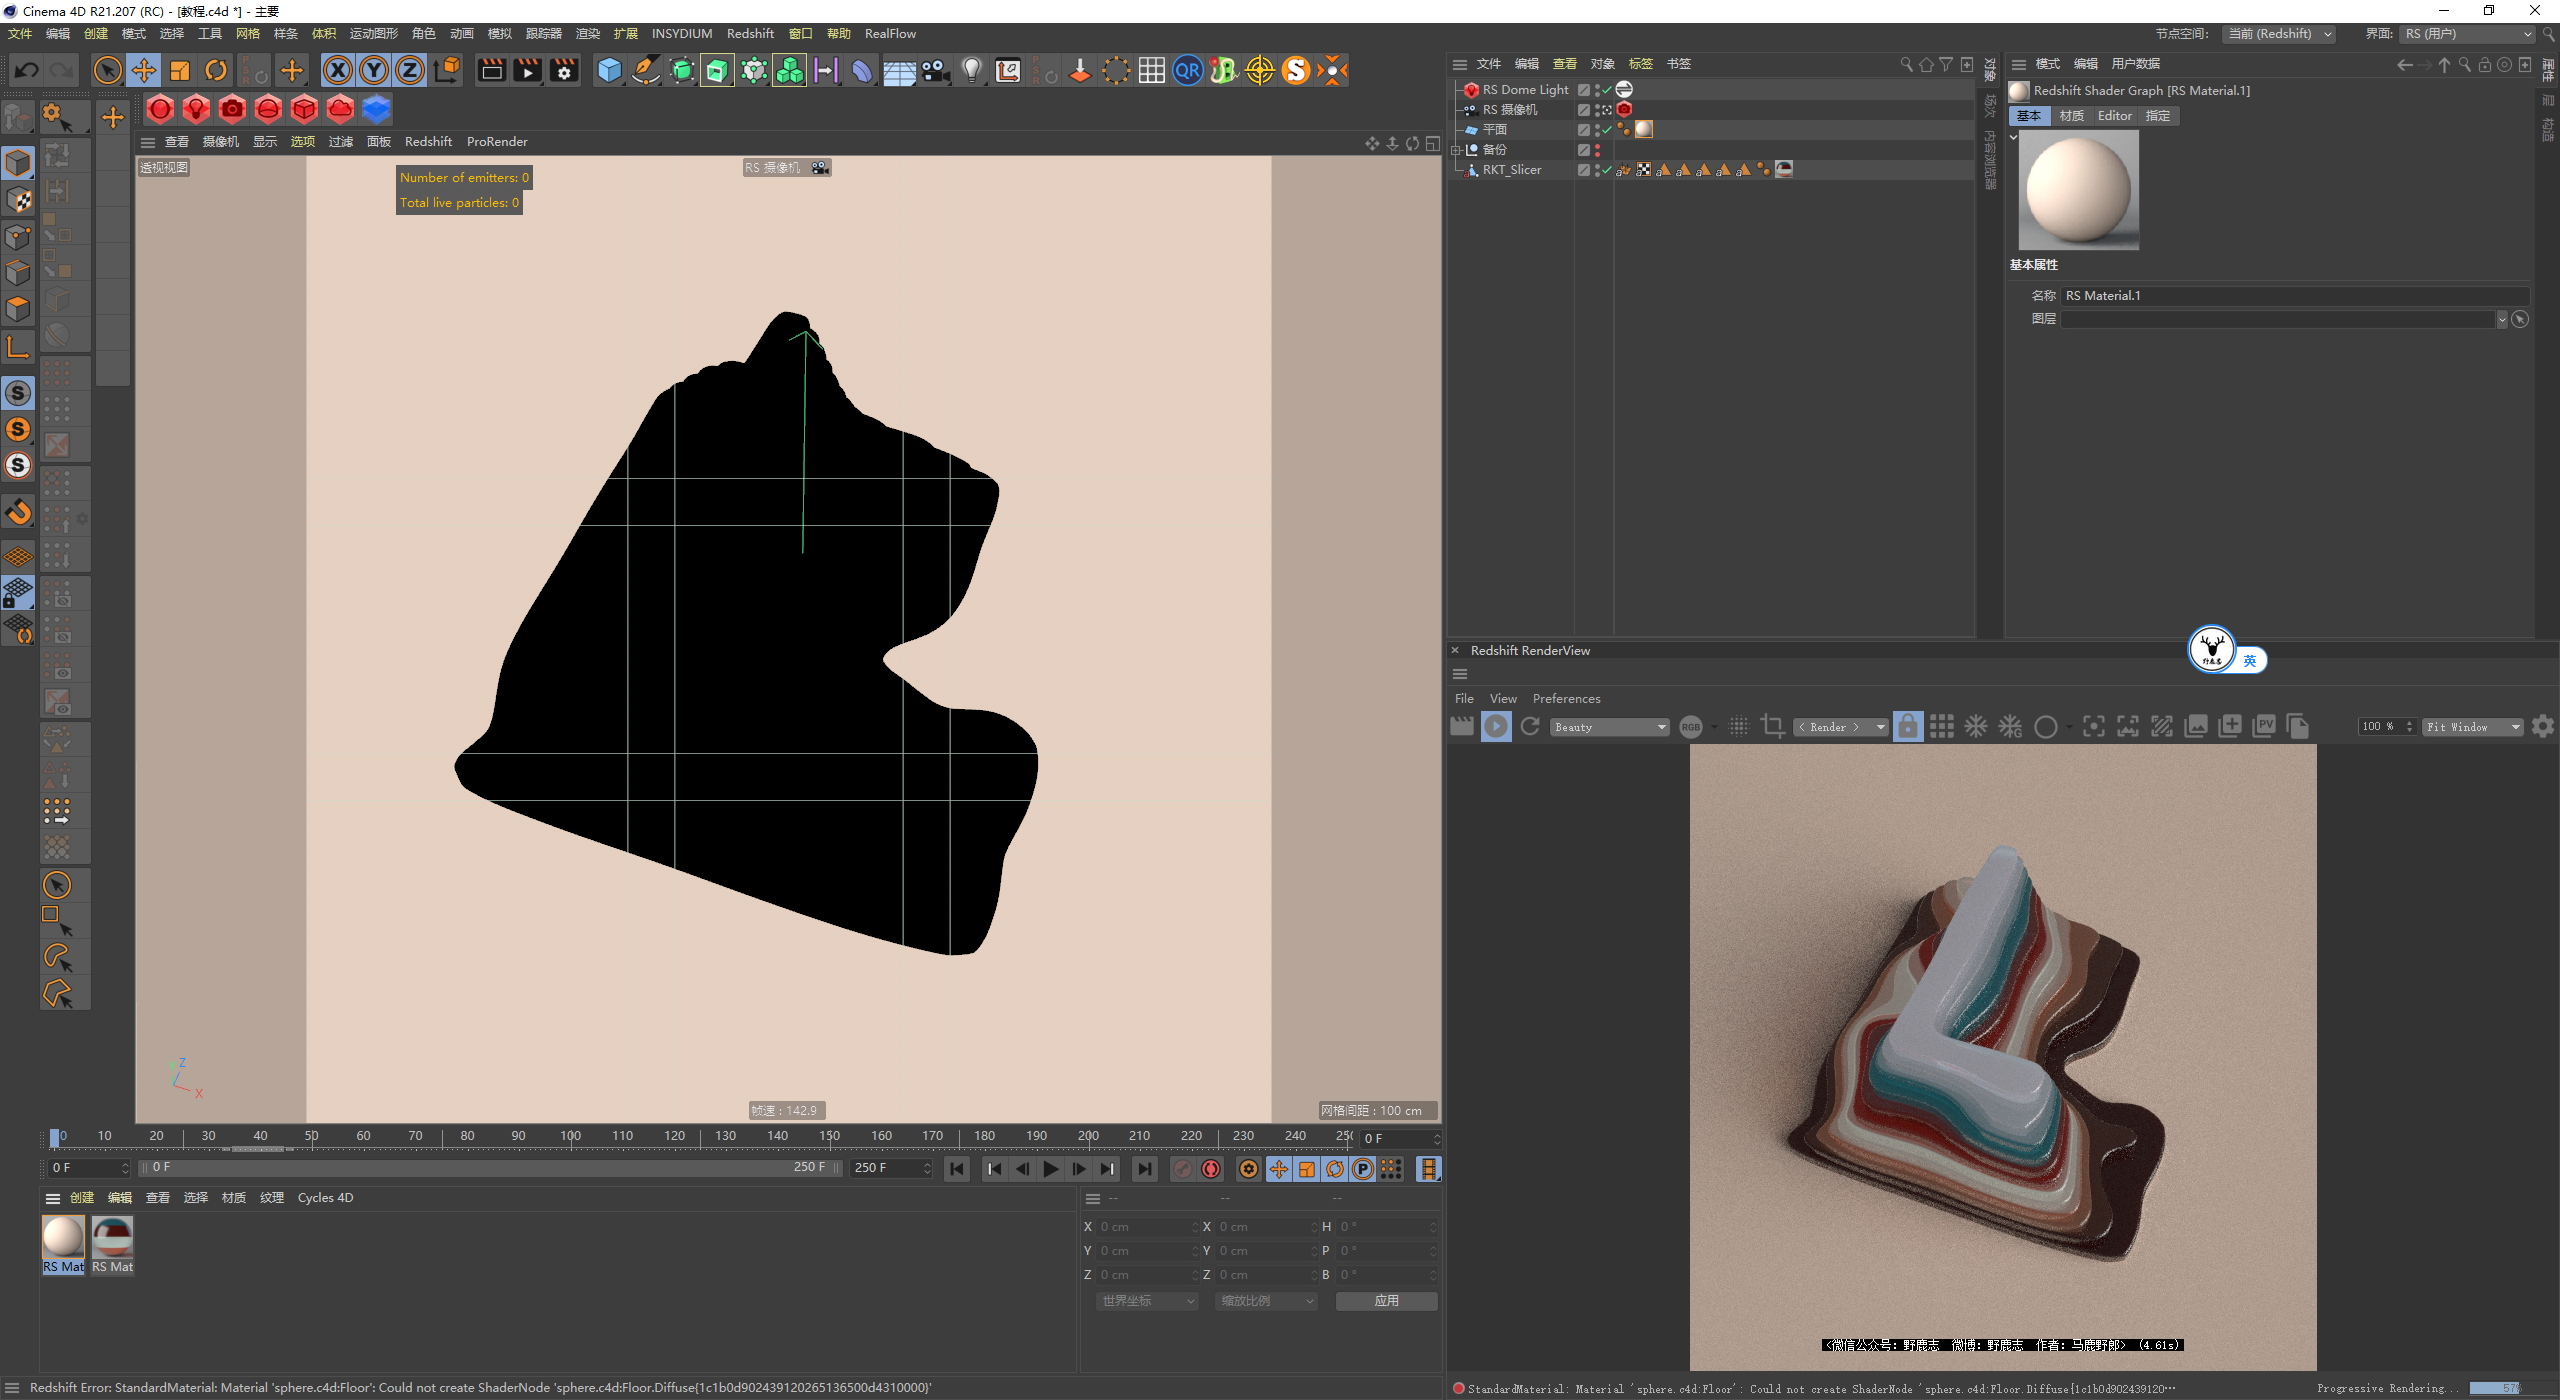This screenshot has height=1400, width=2560.
Task: Click the red Redshift camera icon
Action: [232, 109]
